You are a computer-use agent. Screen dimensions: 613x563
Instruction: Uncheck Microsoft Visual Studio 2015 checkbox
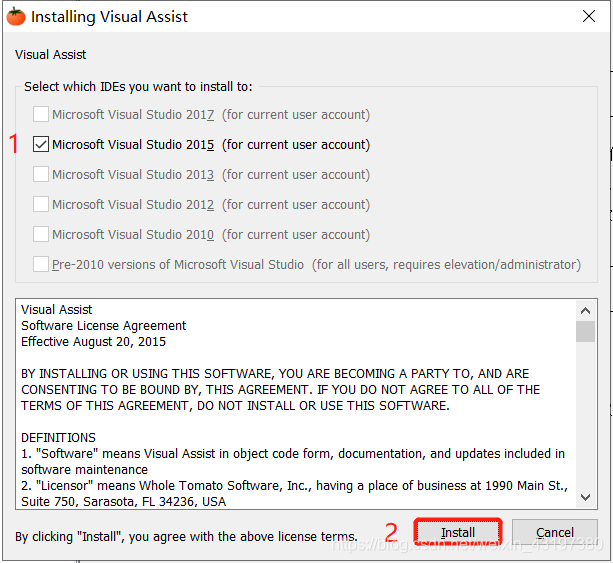pos(41,144)
